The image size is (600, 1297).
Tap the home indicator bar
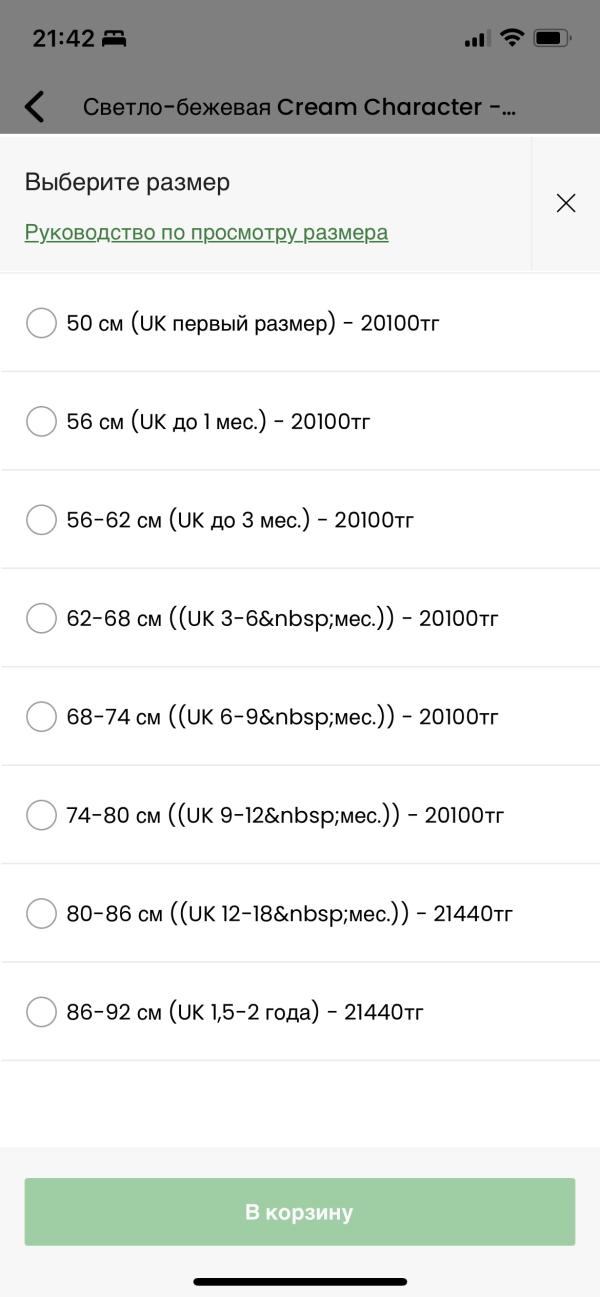click(300, 1281)
